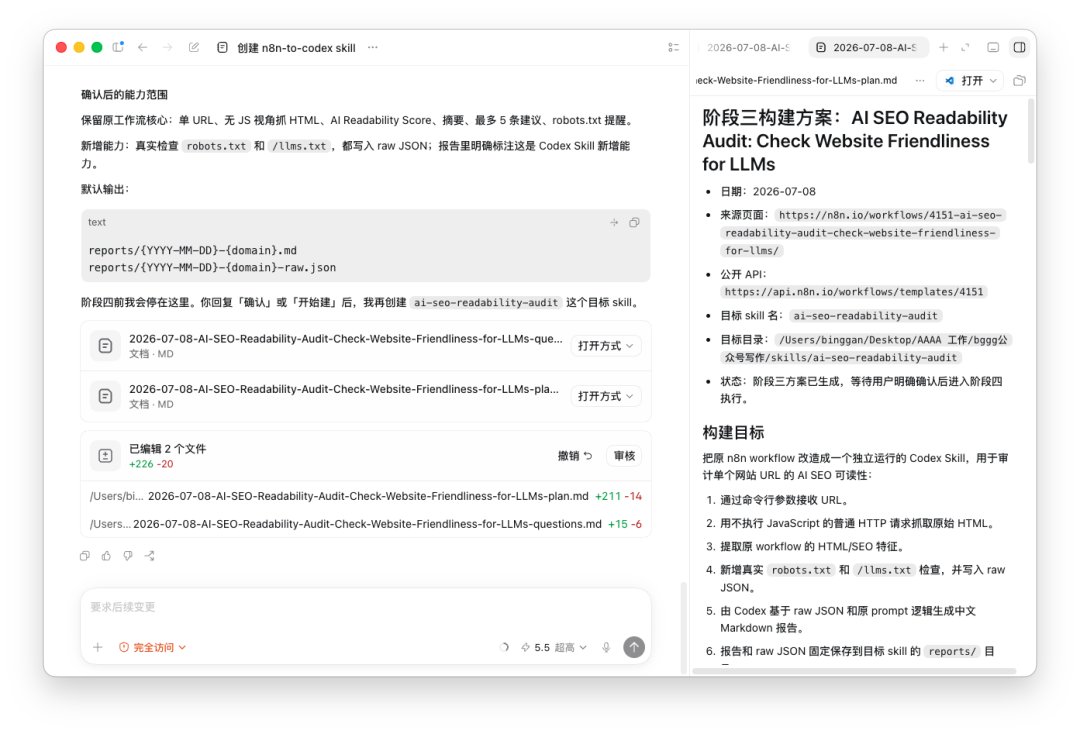Send message with the up-arrow button

(x=634, y=647)
